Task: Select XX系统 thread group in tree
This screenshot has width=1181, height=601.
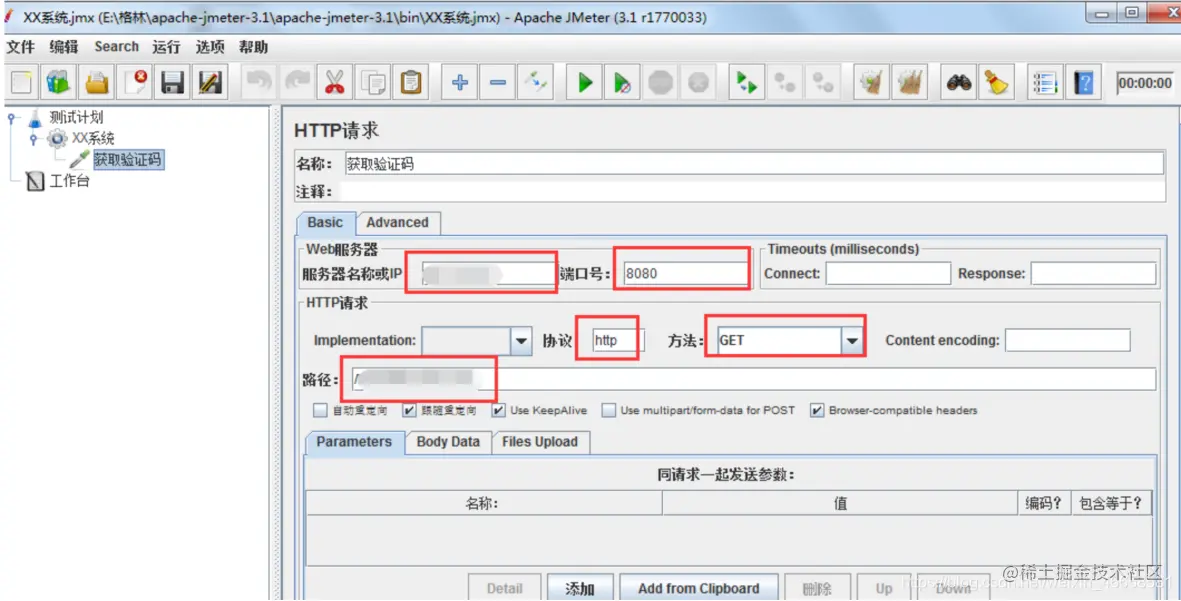Action: 93,139
